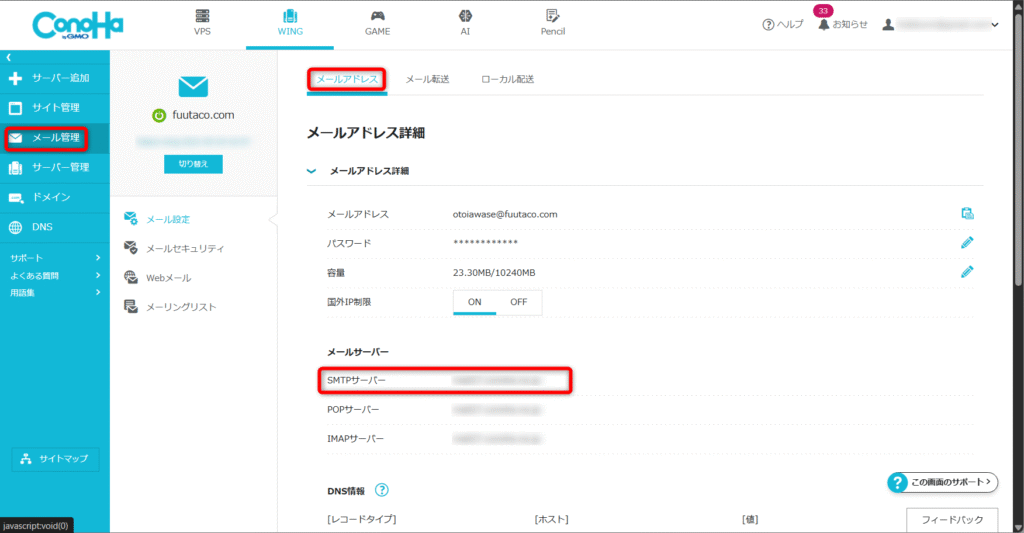Open the user account dropdown arrow
This screenshot has width=1024, height=533.
[x=994, y=25]
